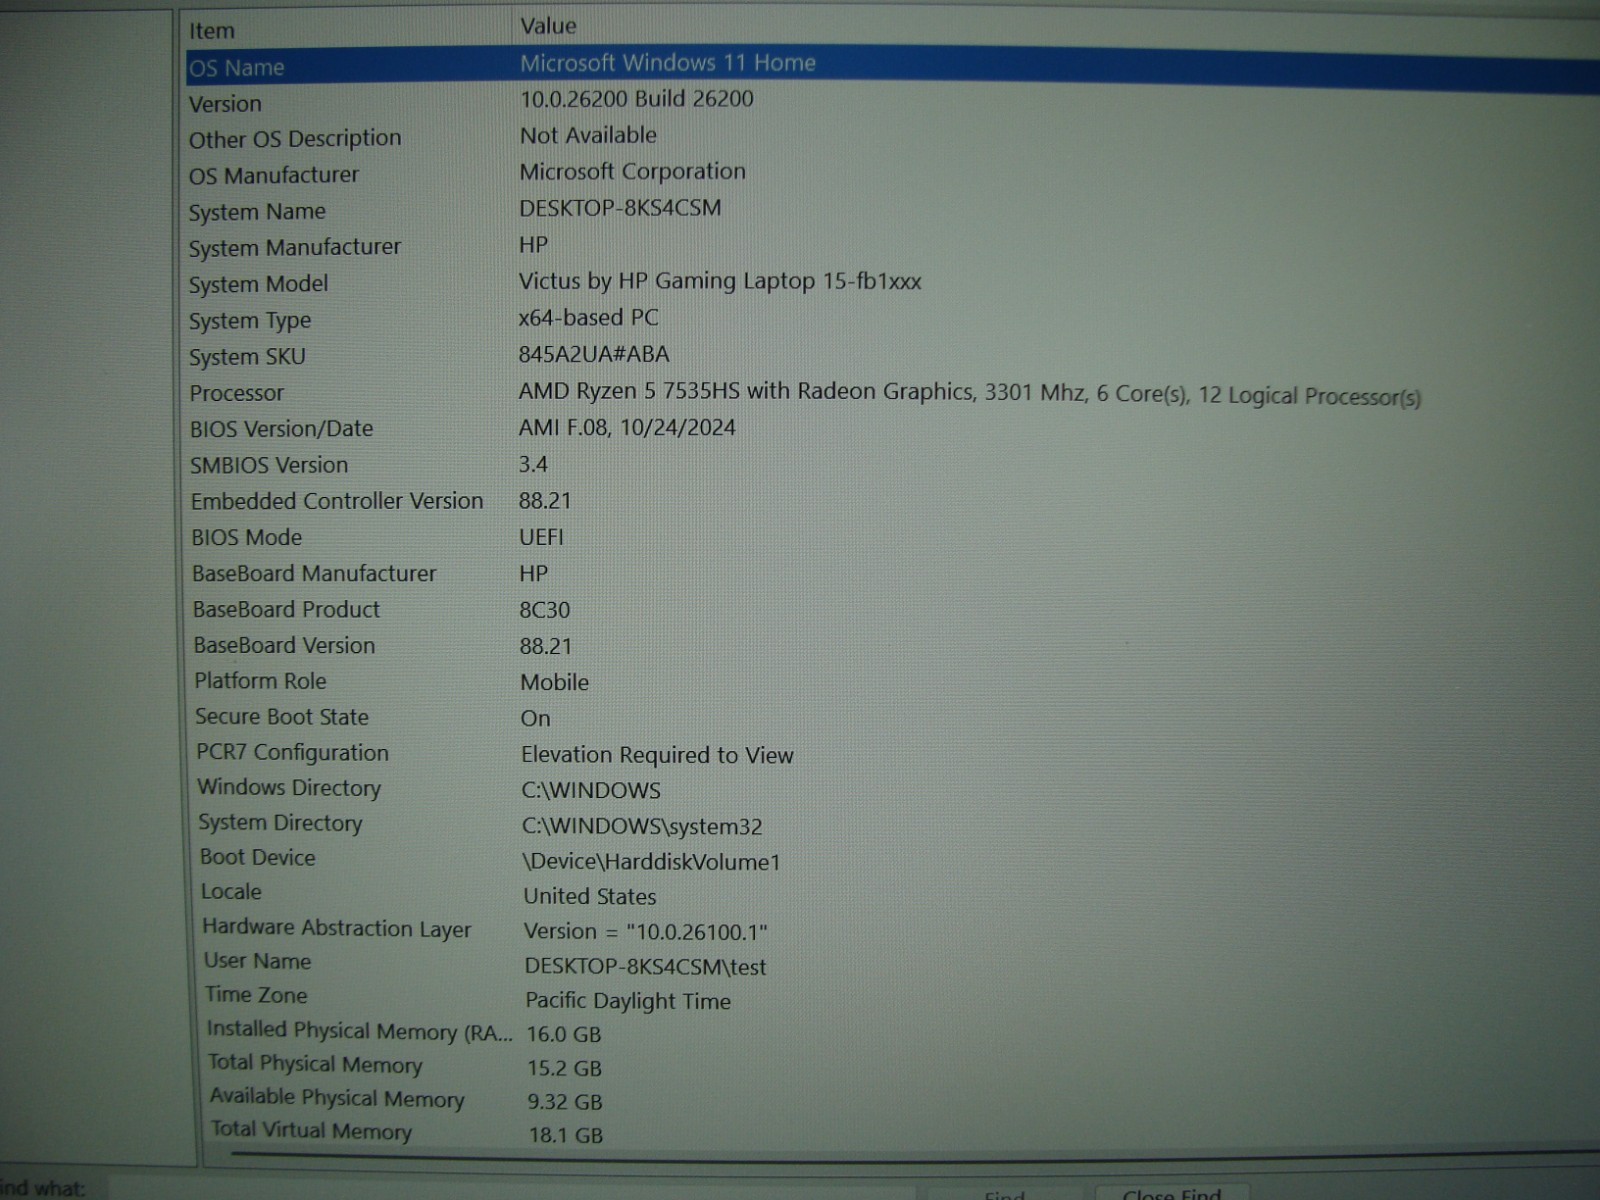Viewport: 1600px width, 1200px height.
Task: Select the BaseBoard Manufacturer item
Action: coord(314,574)
